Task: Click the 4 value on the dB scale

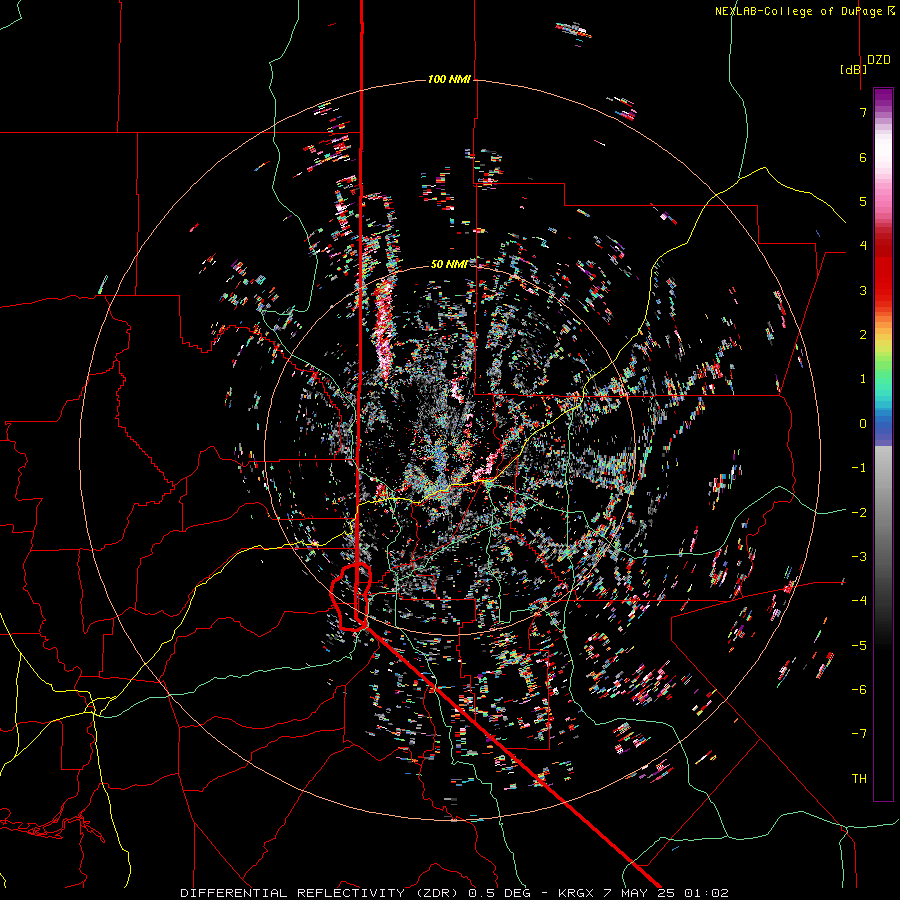Action: (863, 246)
